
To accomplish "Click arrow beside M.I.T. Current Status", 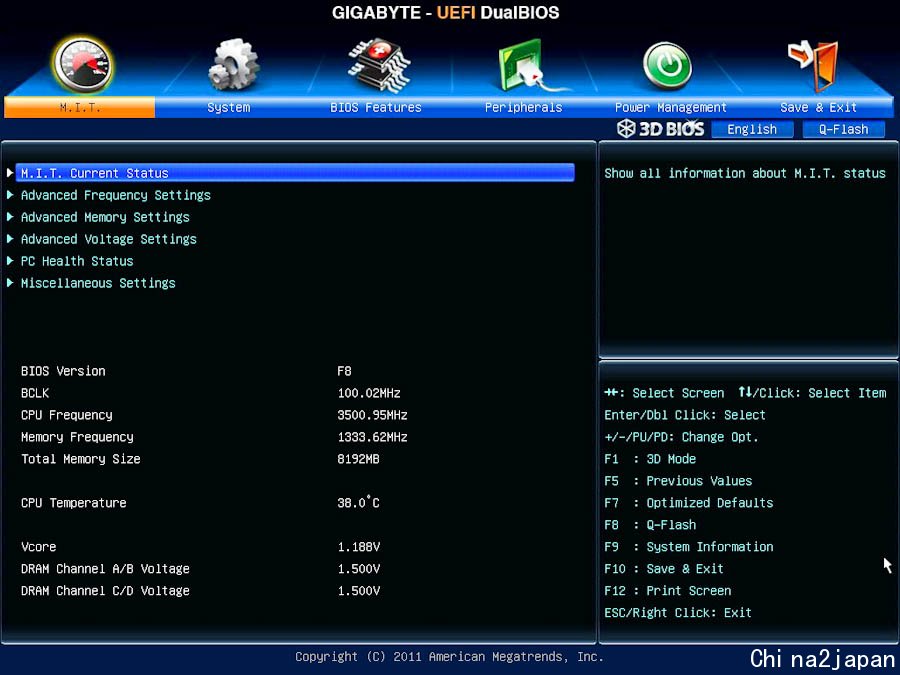I will [x=10, y=173].
